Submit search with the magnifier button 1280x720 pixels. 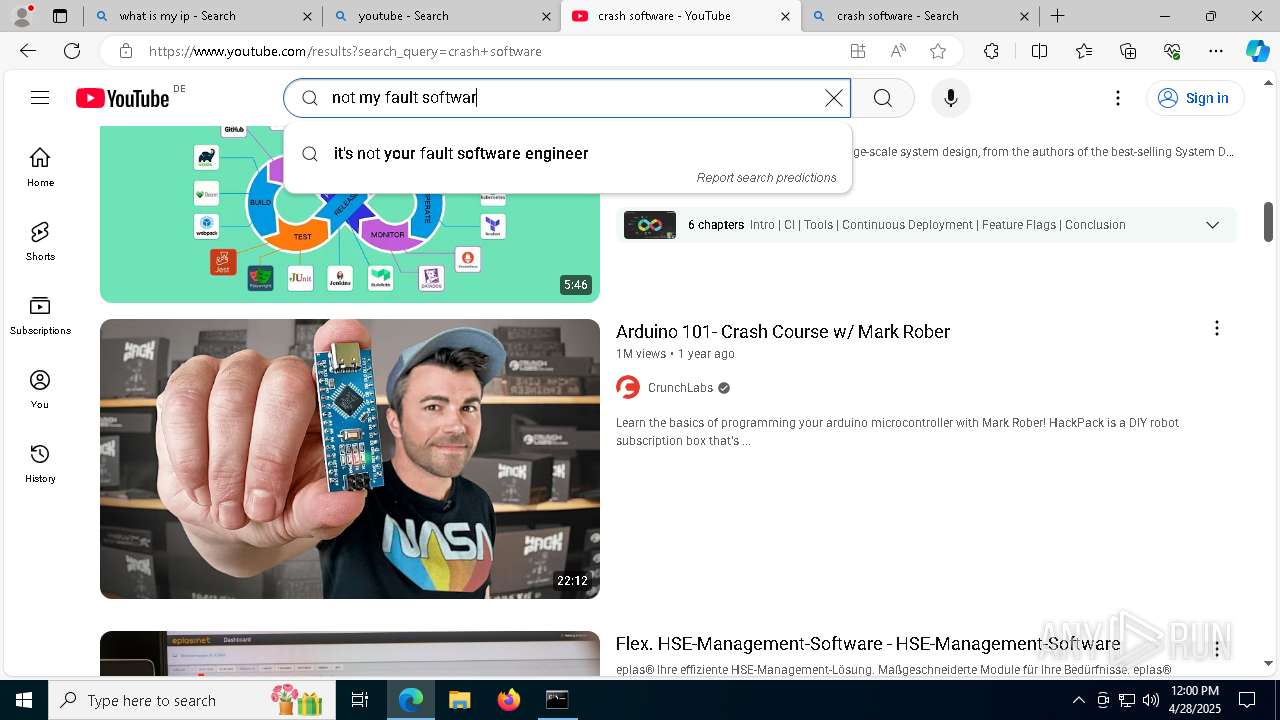[x=883, y=98]
